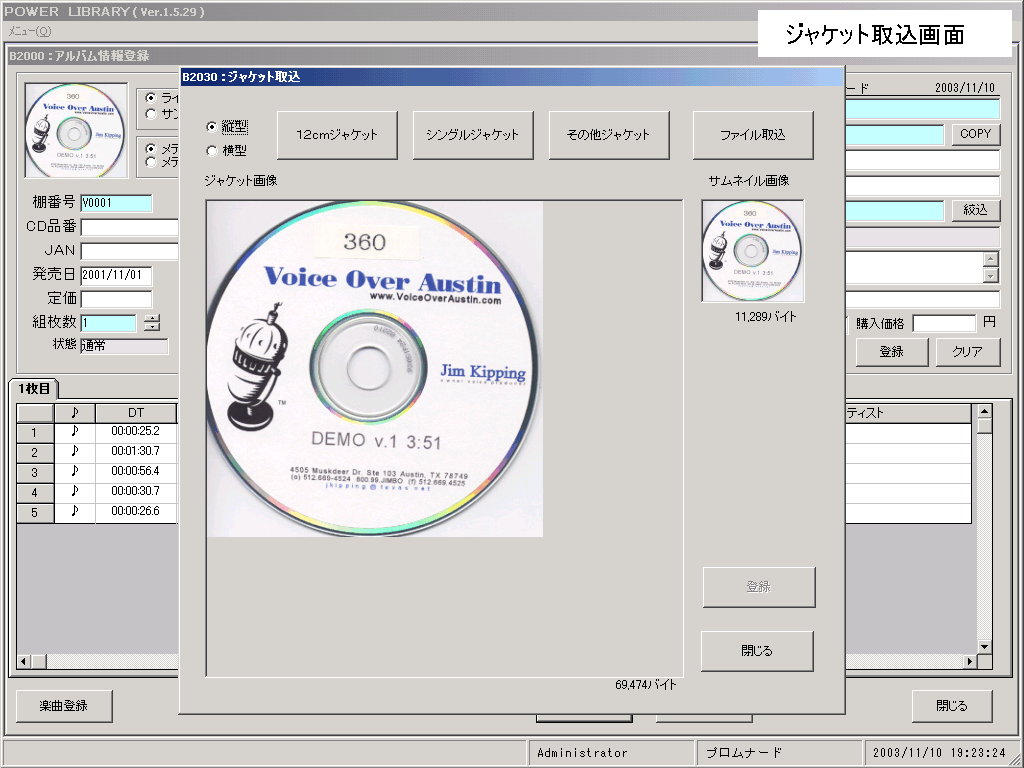Click the JAN input field
Image resolution: width=1024 pixels, height=768 pixels.
click(129, 251)
